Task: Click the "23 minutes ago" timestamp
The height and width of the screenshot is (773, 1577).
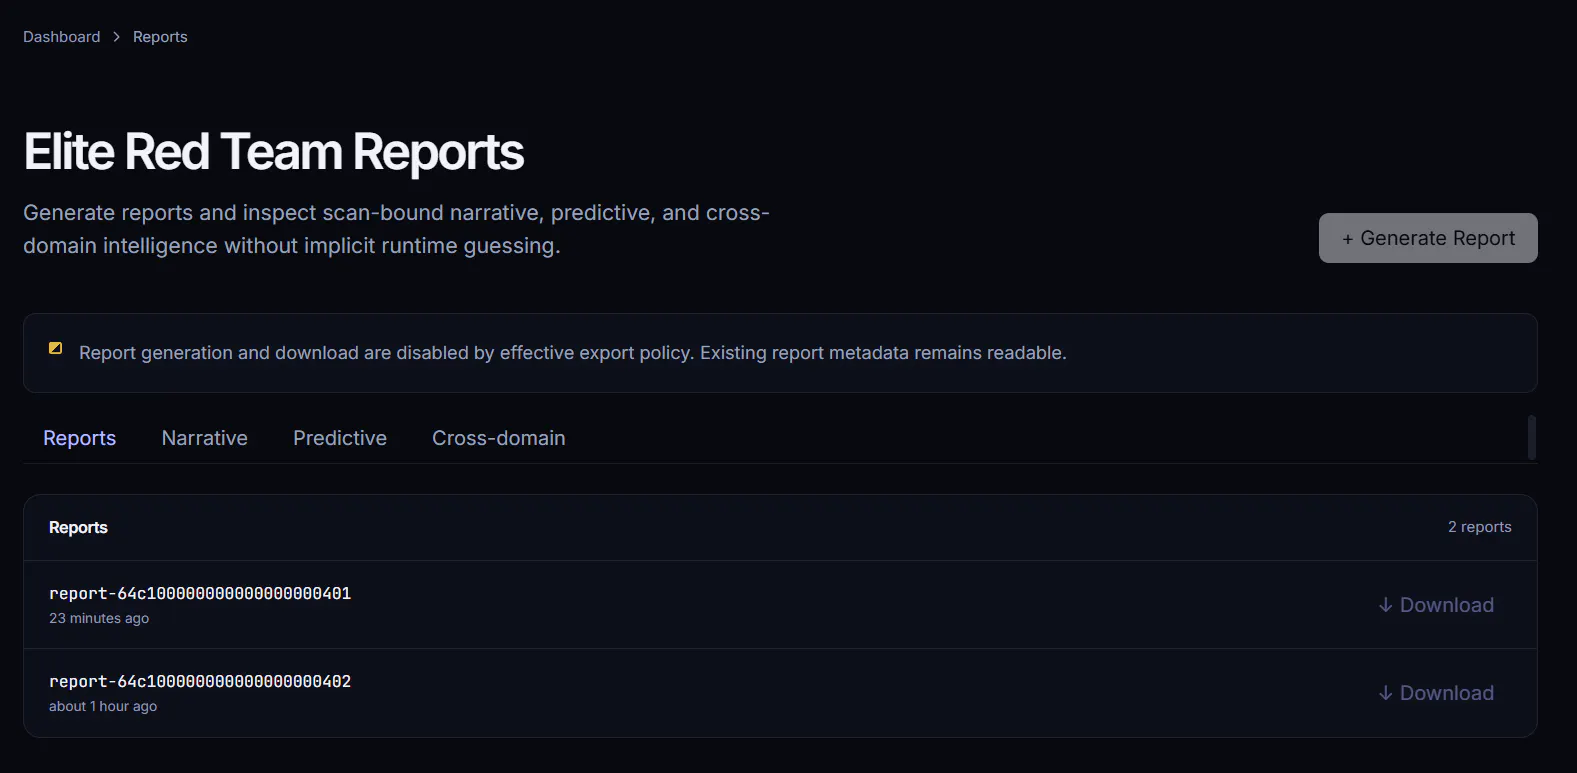Action: pyautogui.click(x=99, y=618)
